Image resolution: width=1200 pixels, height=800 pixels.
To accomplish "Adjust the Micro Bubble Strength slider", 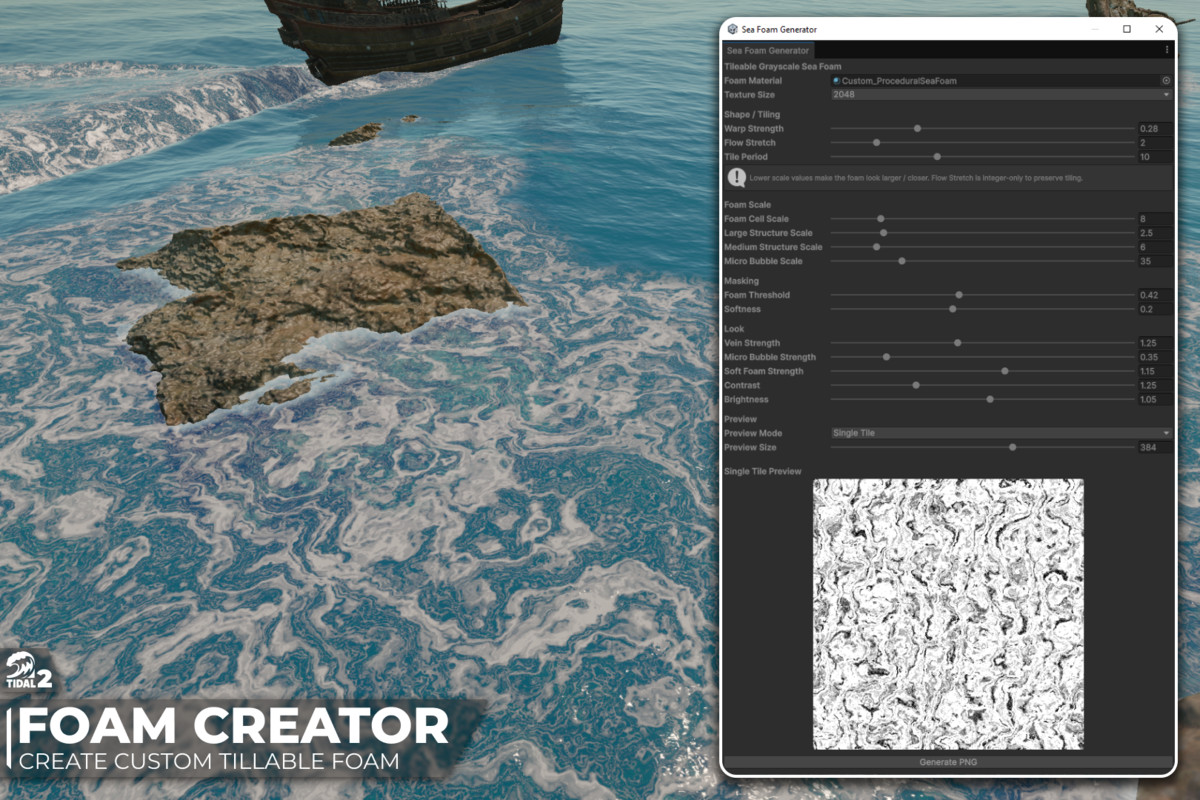I will pyautogui.click(x=982, y=357).
